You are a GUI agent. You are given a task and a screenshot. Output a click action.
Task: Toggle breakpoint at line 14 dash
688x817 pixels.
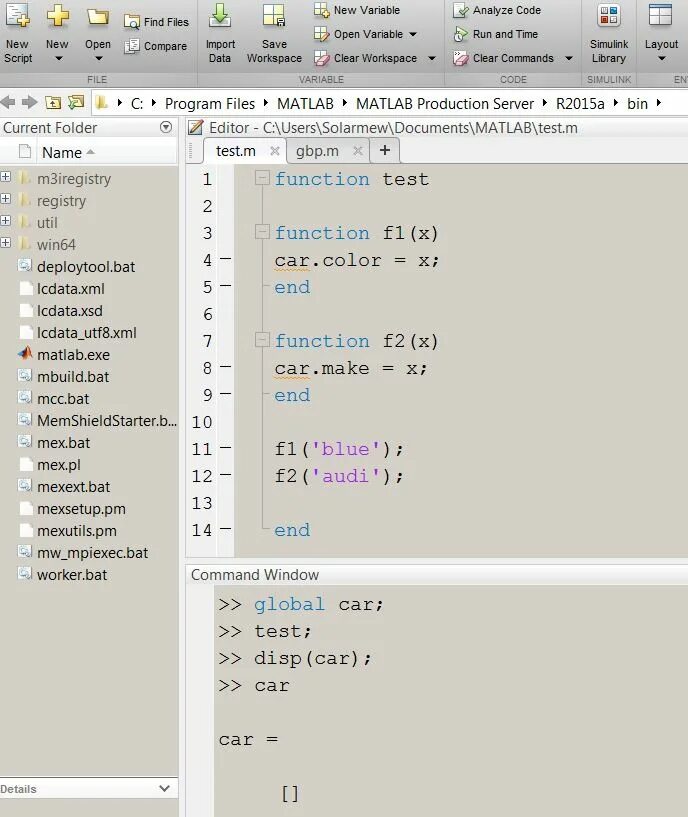[x=226, y=528]
